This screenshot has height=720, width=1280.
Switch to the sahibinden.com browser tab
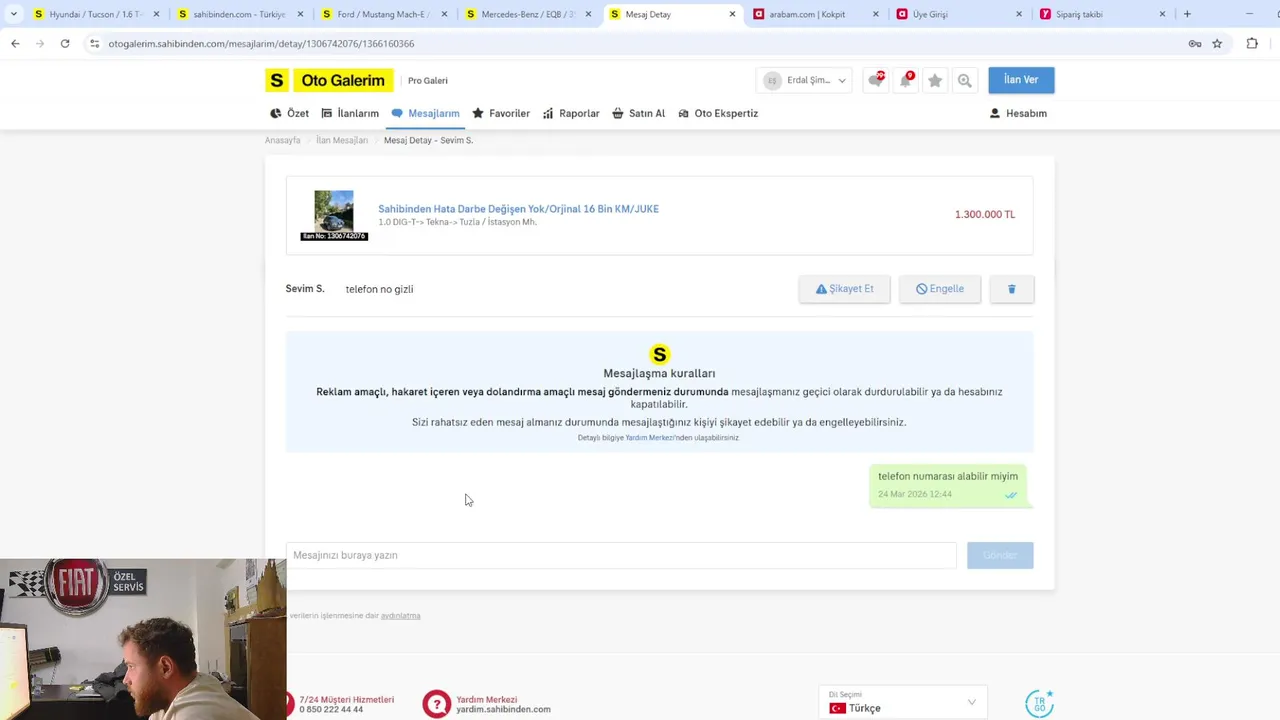pyautogui.click(x=239, y=14)
